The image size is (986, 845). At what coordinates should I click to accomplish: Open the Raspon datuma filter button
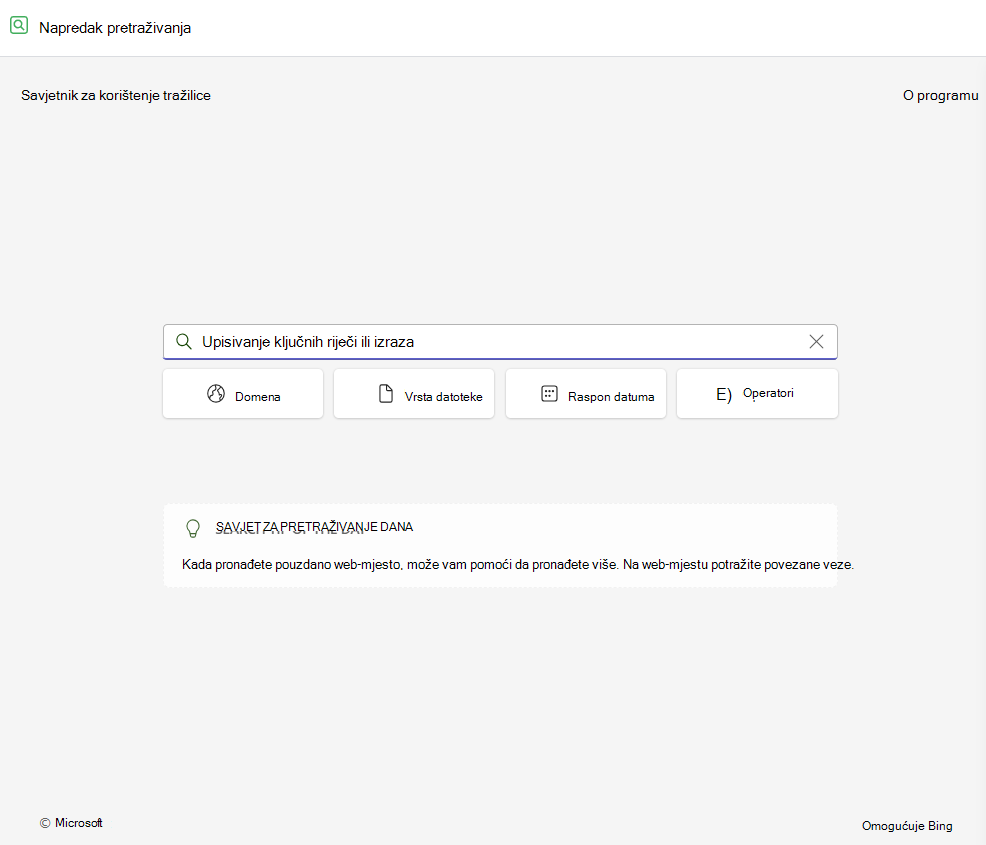[585, 394]
